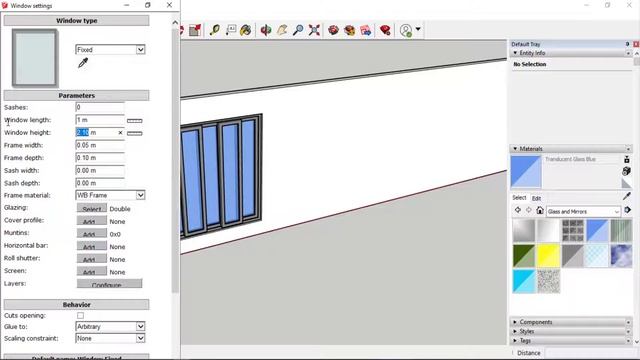
Task: Click measure icon next to Window length
Action: pyautogui.click(x=135, y=121)
